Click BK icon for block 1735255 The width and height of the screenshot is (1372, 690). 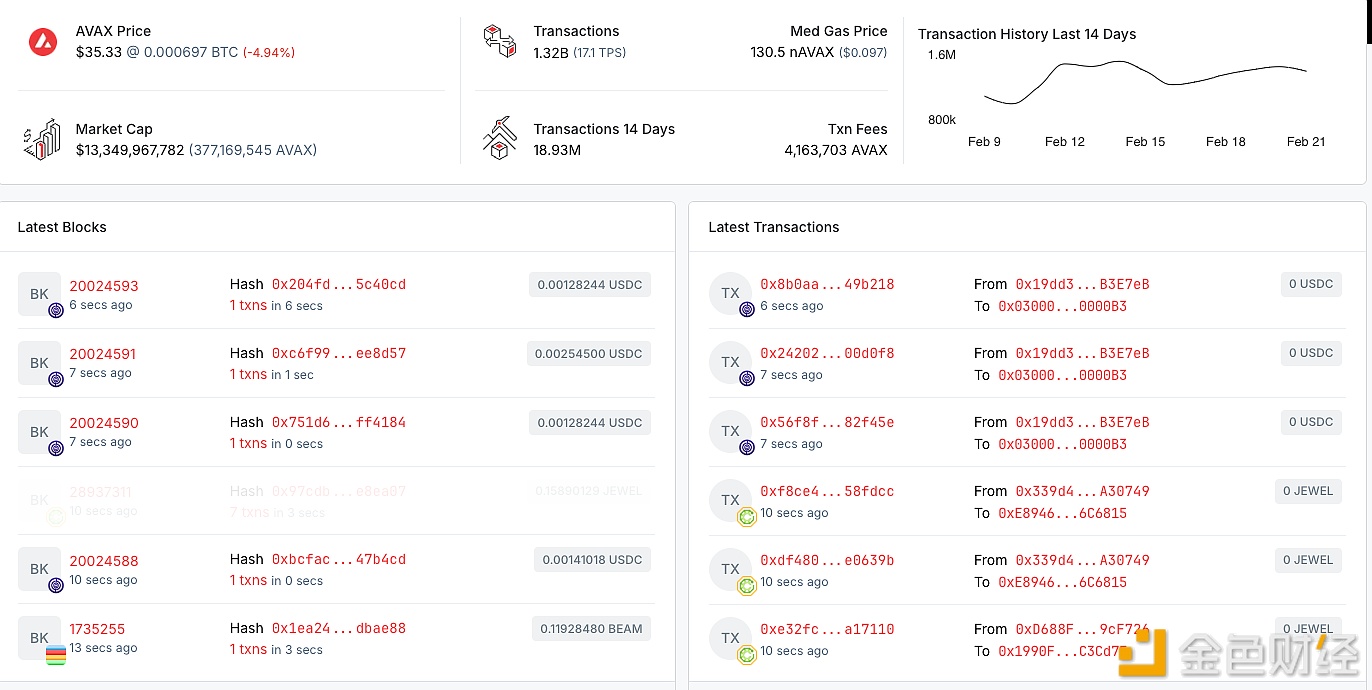pos(39,638)
